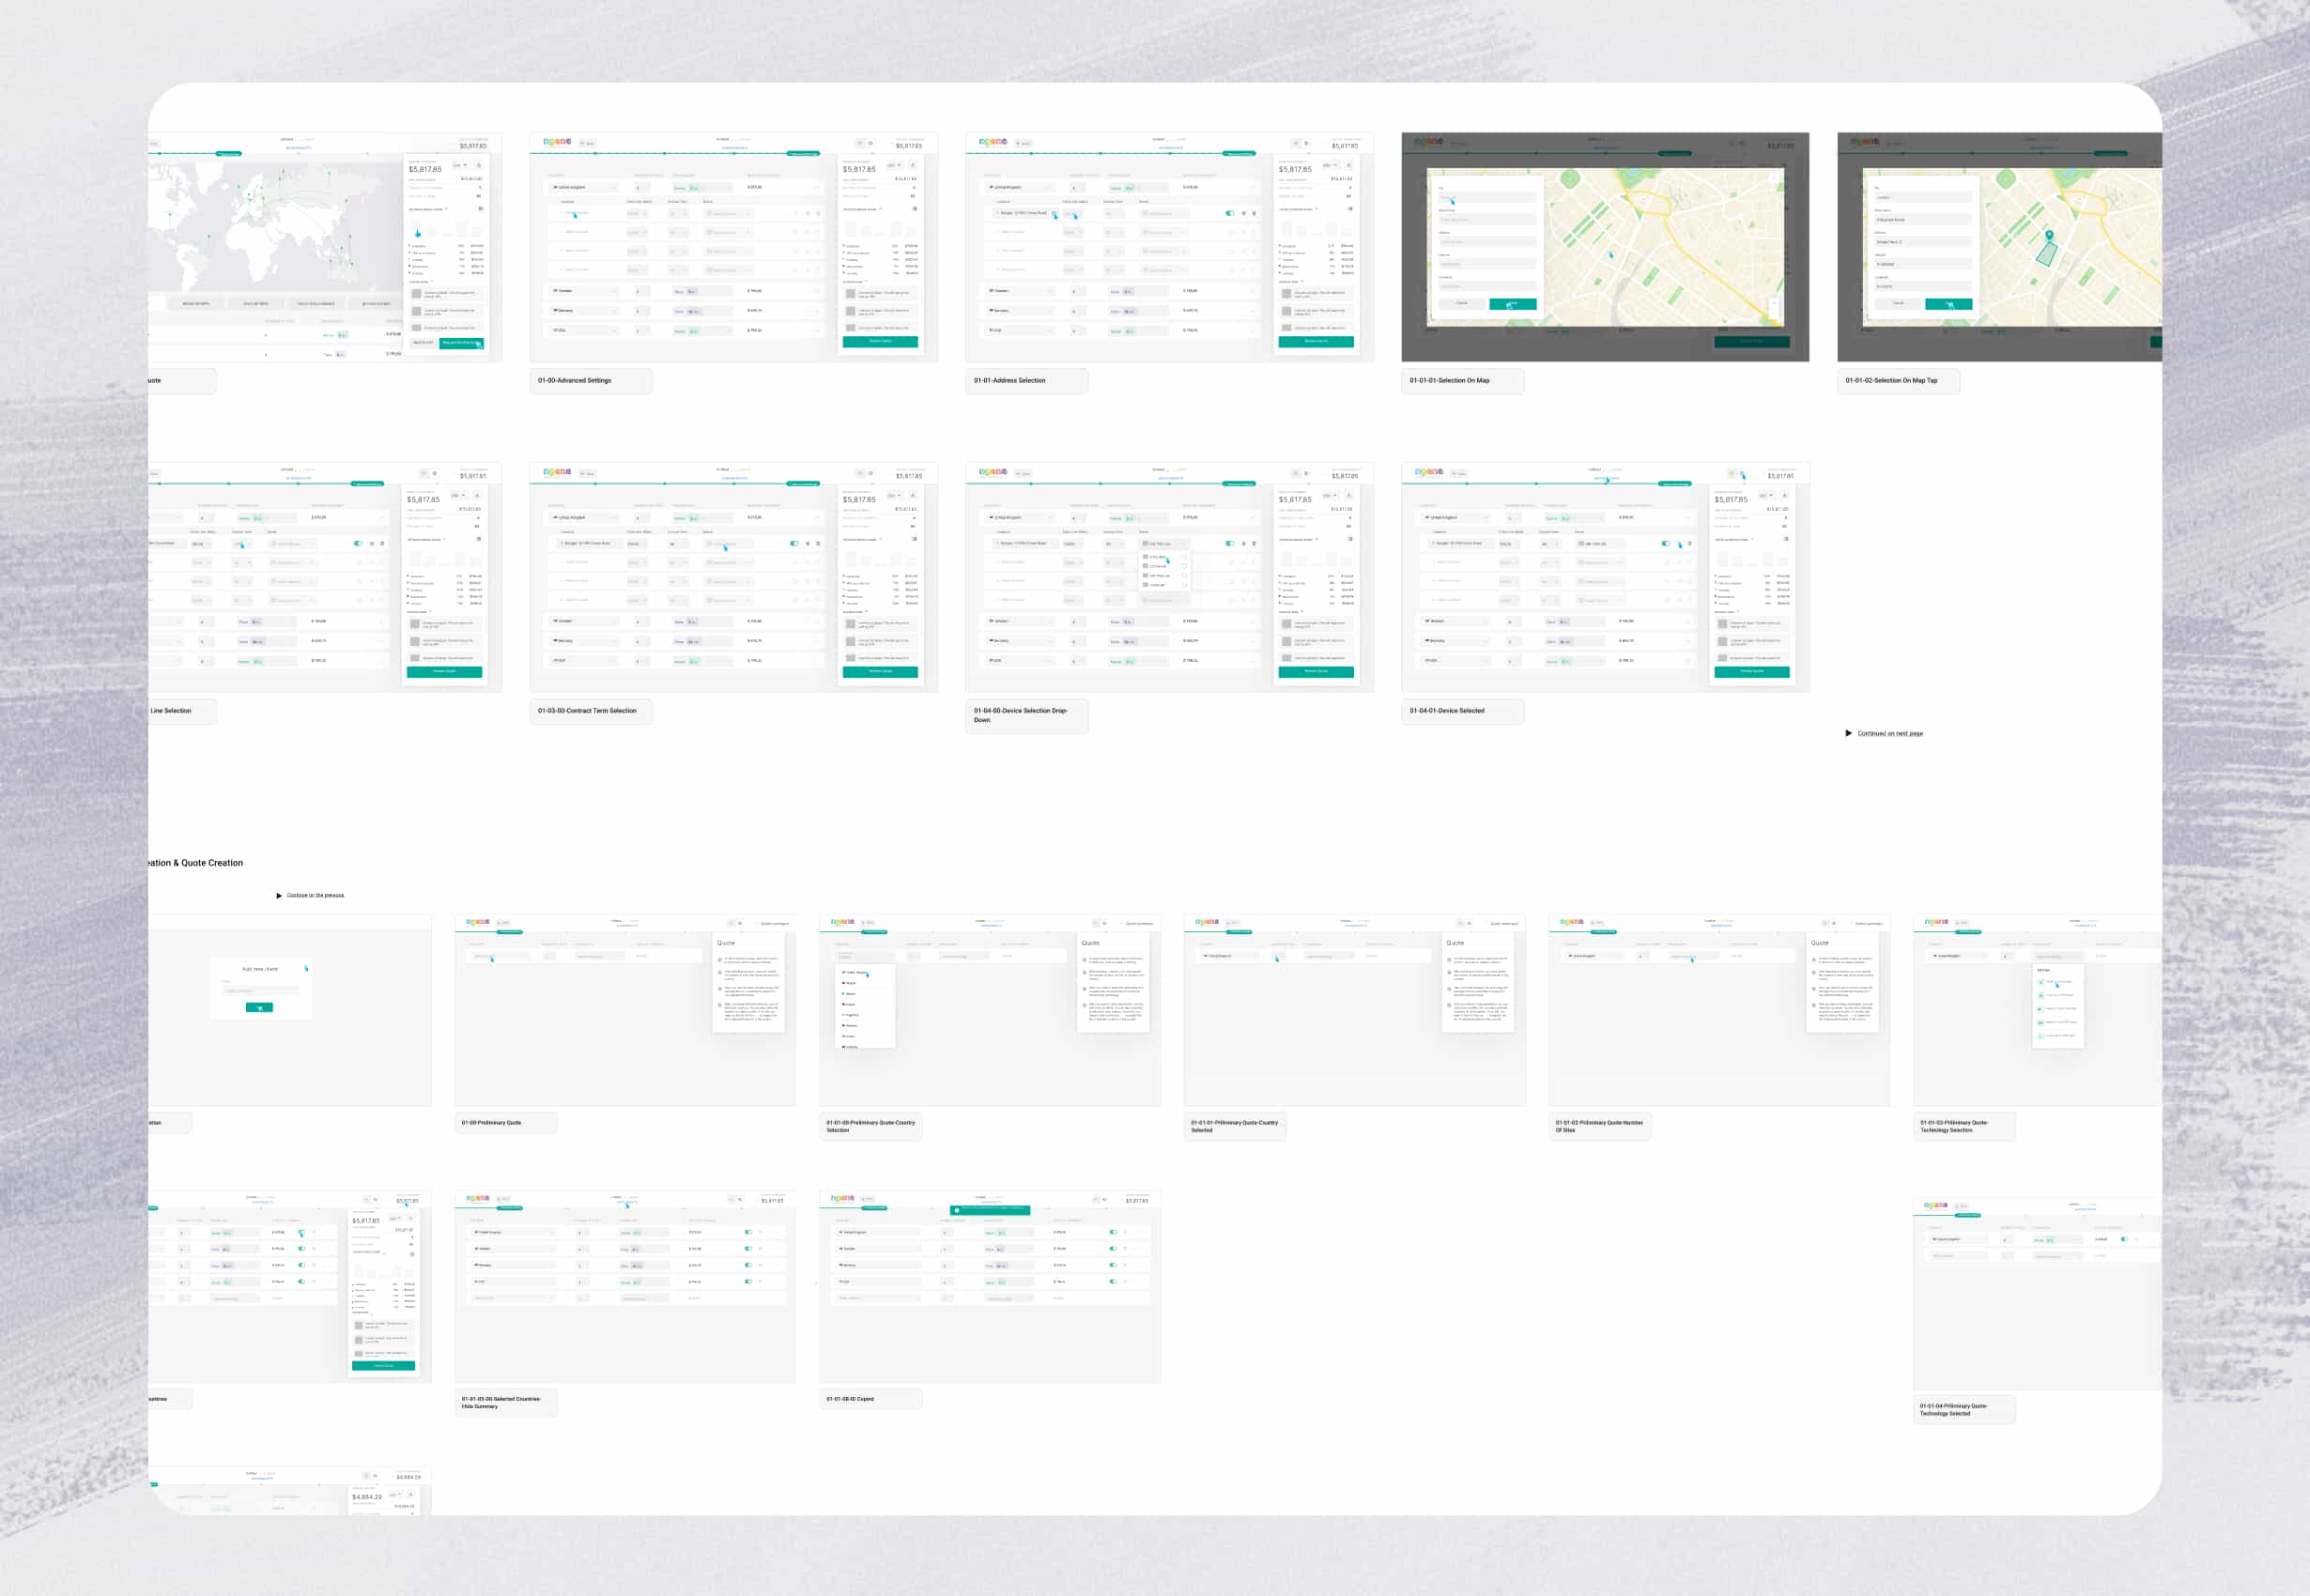Click the street map in 01-01-01-Selection On Map frame
Image resolution: width=2310 pixels, height=1596 pixels.
coord(1663,246)
